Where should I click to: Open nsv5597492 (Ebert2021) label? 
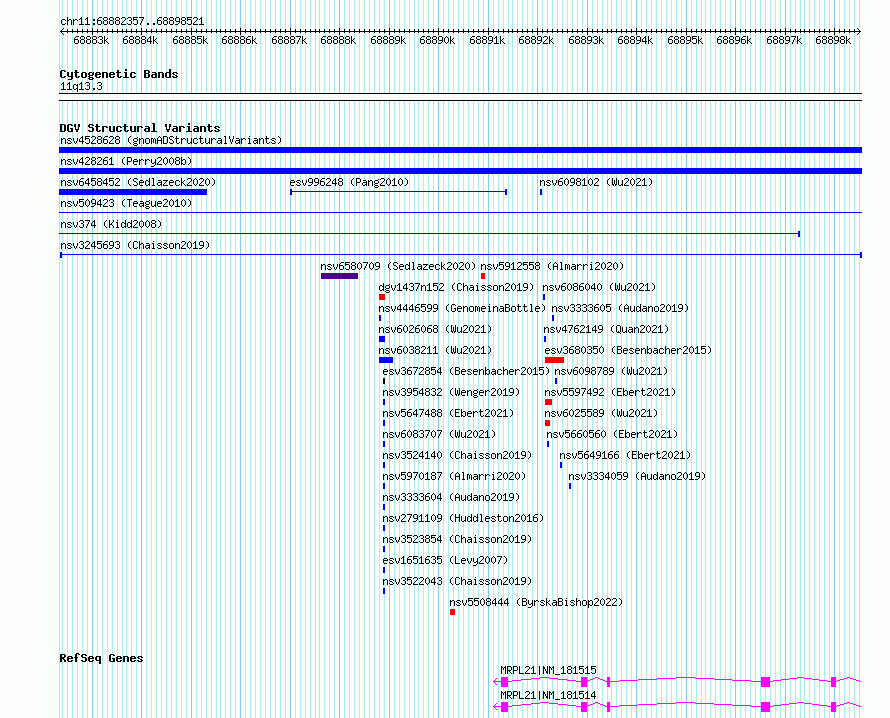click(x=610, y=392)
